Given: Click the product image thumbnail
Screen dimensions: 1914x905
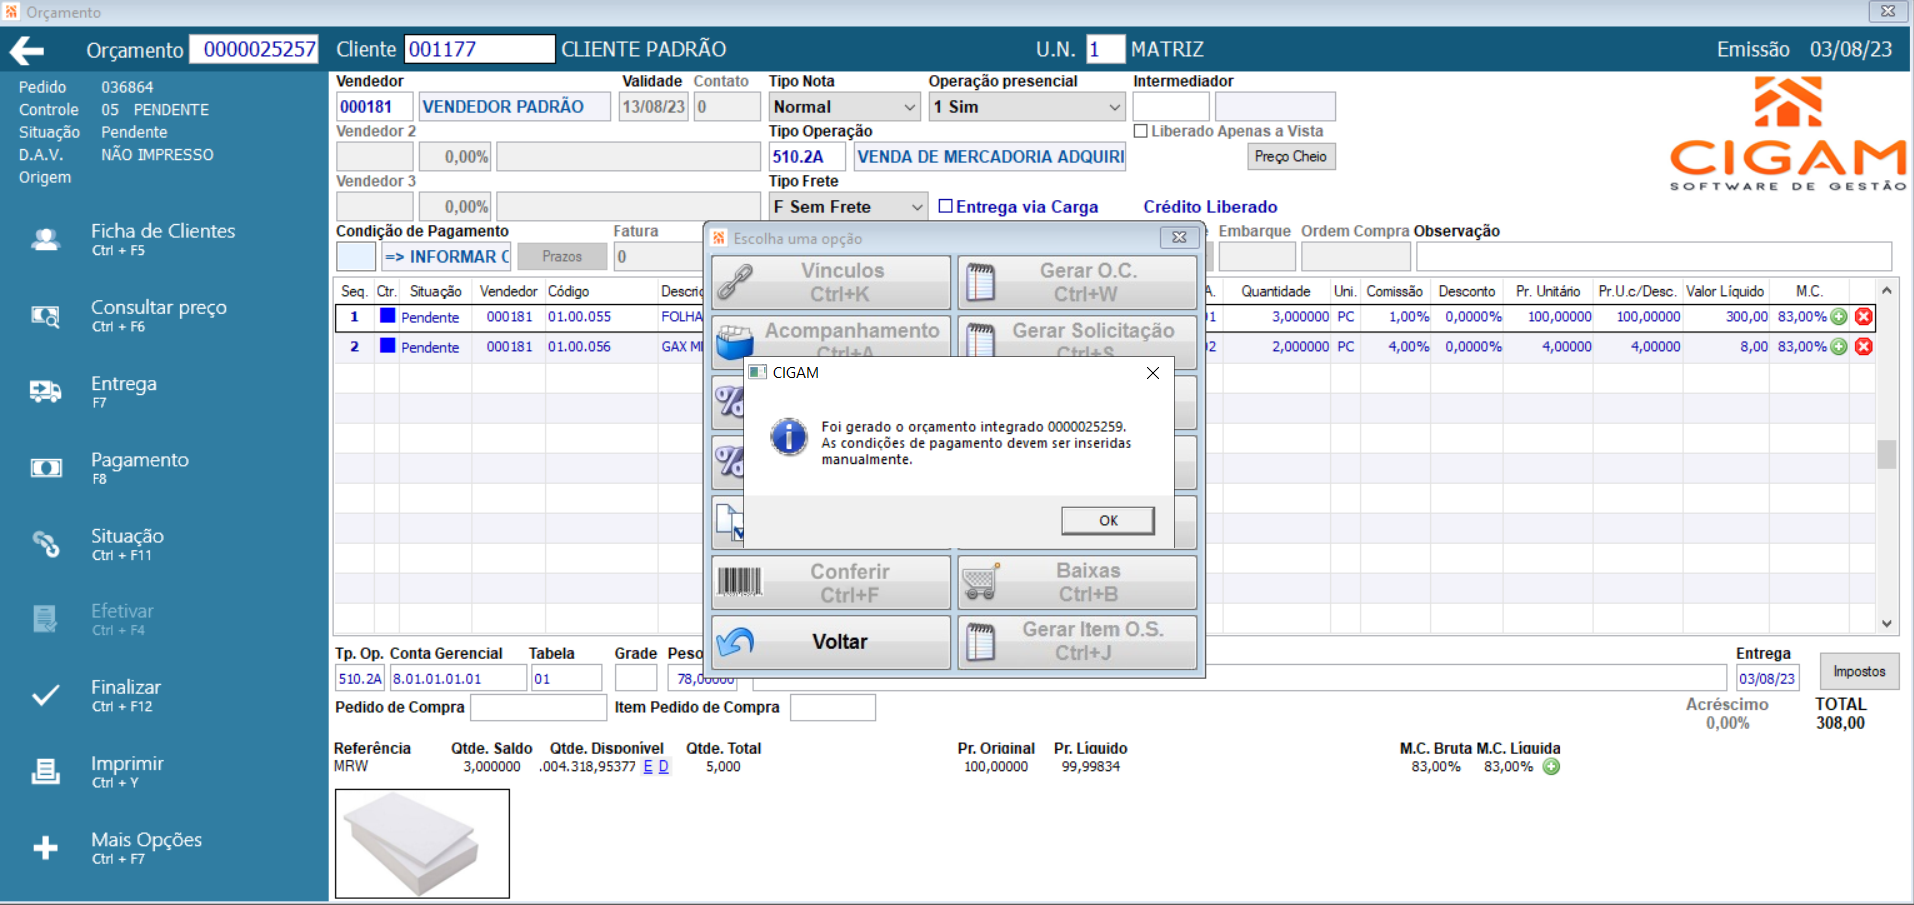Looking at the screenshot, I should (x=422, y=844).
